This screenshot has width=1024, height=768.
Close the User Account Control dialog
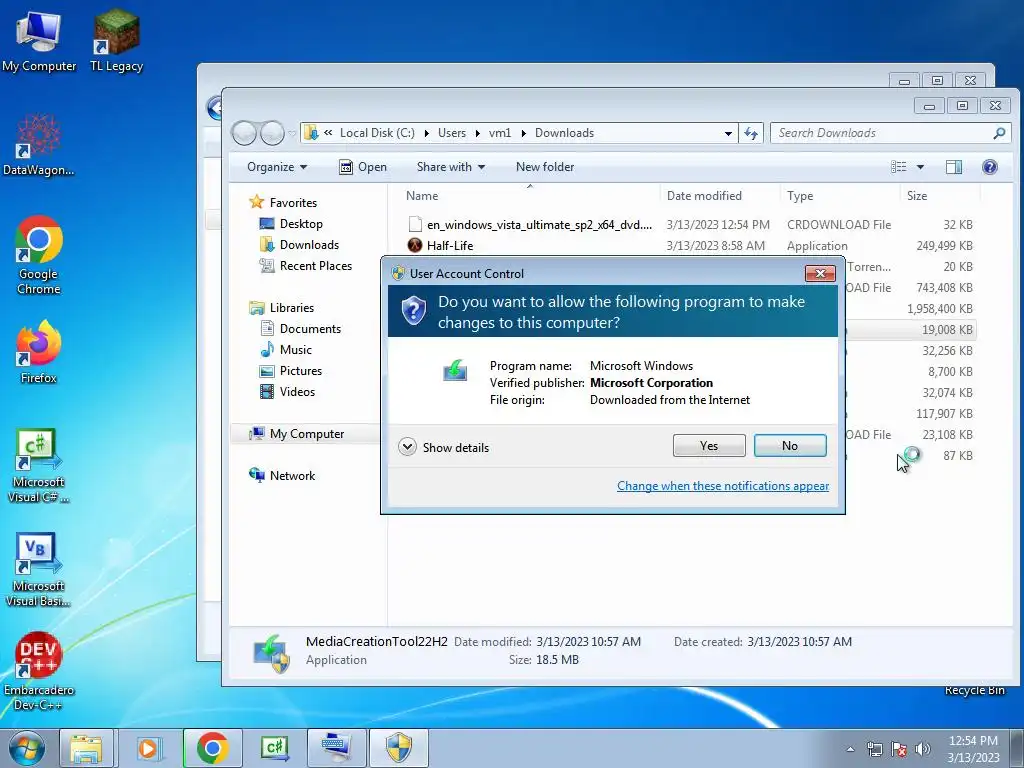pos(820,274)
